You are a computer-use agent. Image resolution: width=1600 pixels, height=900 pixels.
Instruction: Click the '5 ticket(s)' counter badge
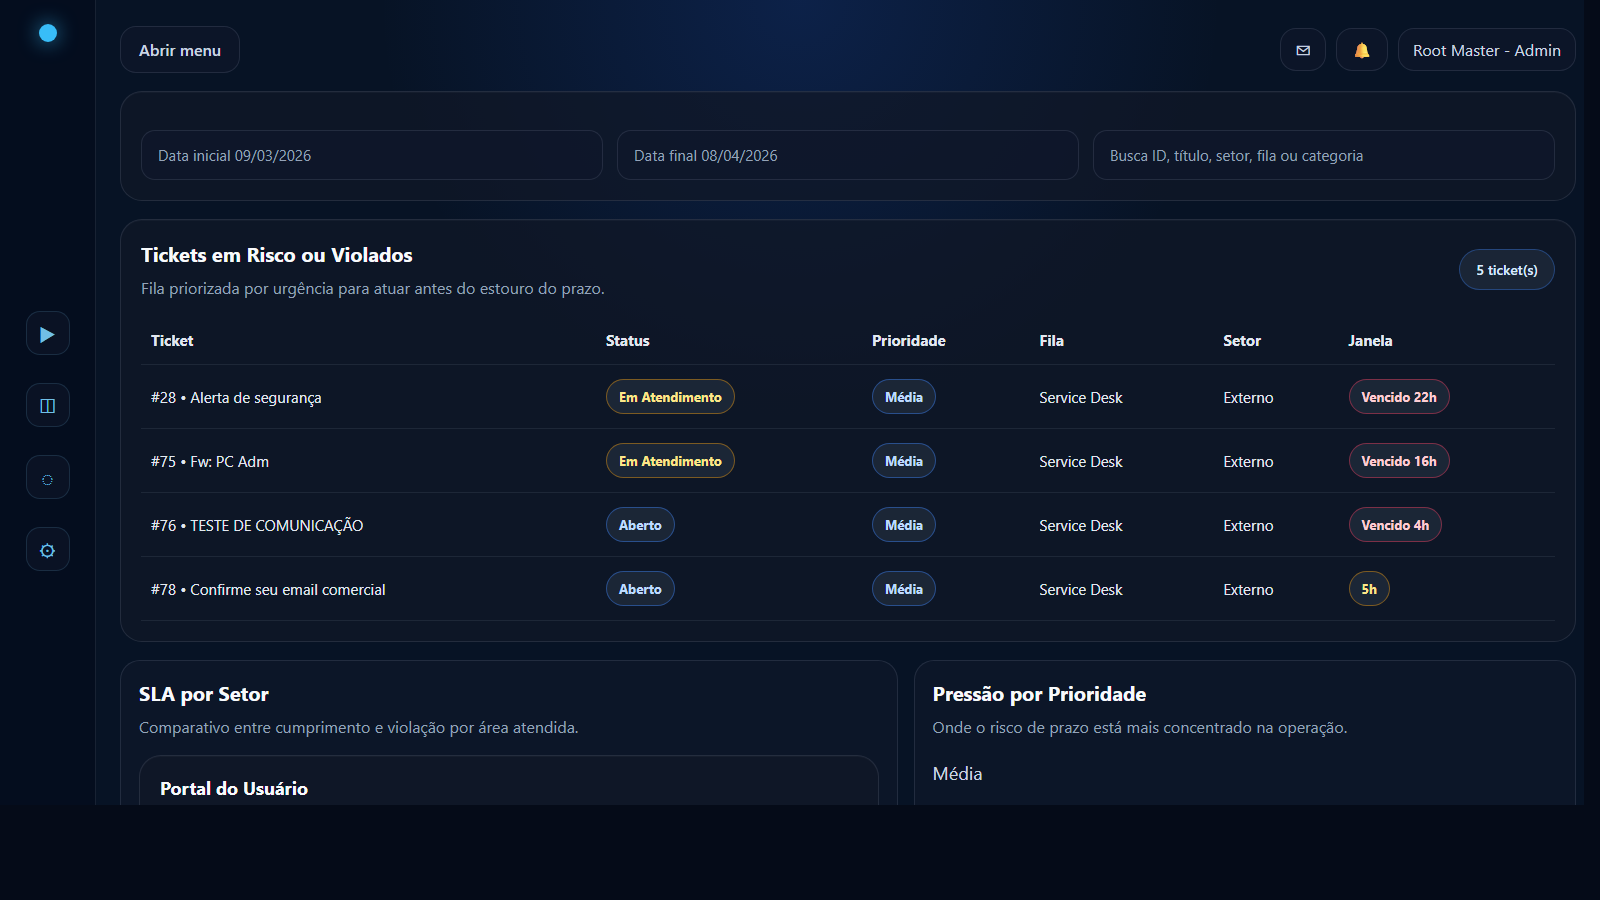click(1506, 269)
